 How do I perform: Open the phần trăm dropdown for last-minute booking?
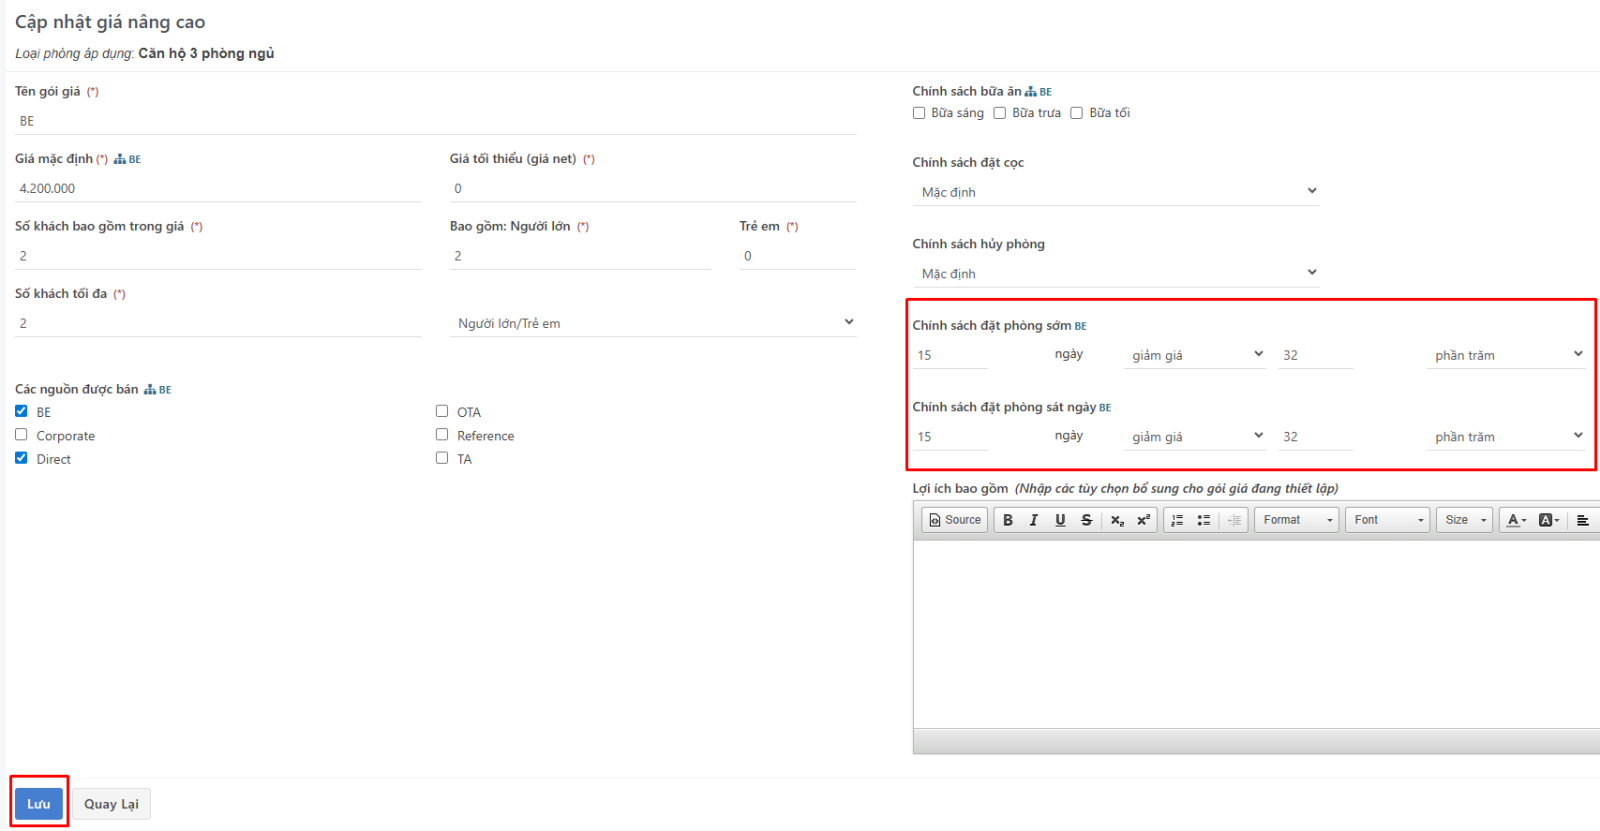1506,437
